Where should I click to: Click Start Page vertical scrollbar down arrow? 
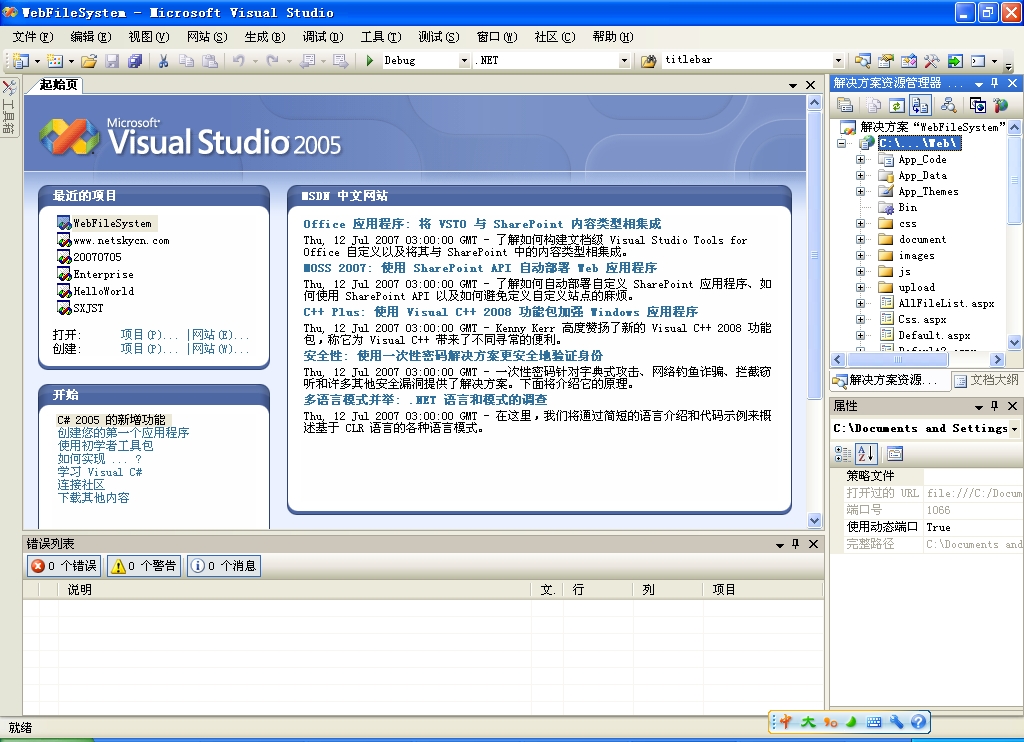[x=814, y=521]
